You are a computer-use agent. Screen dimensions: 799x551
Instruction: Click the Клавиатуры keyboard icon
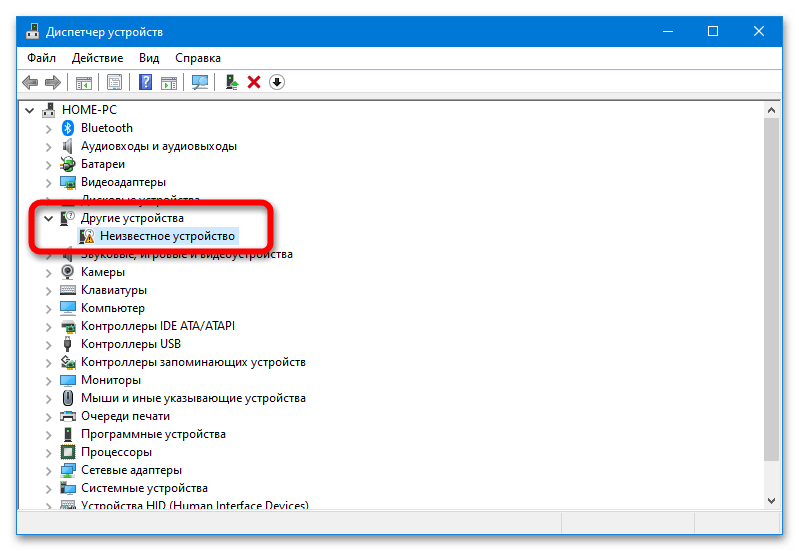tap(68, 290)
